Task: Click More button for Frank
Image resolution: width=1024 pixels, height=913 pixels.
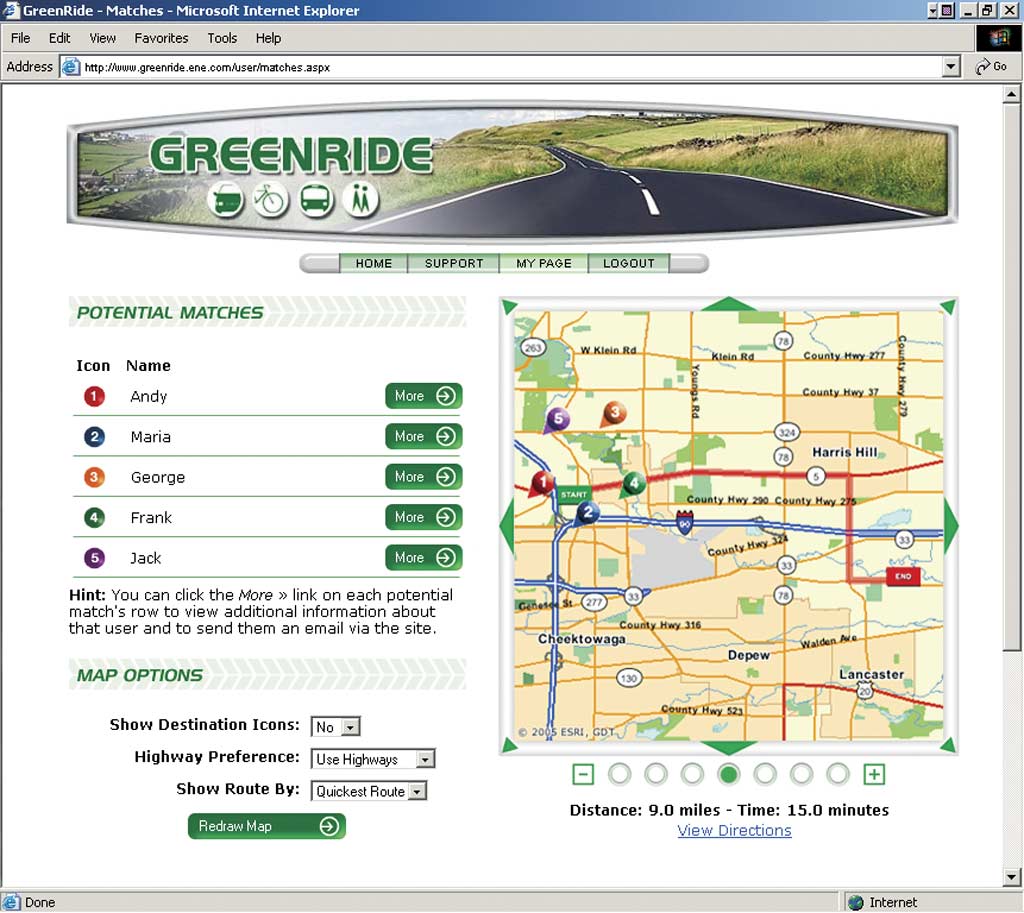Action: point(424,518)
